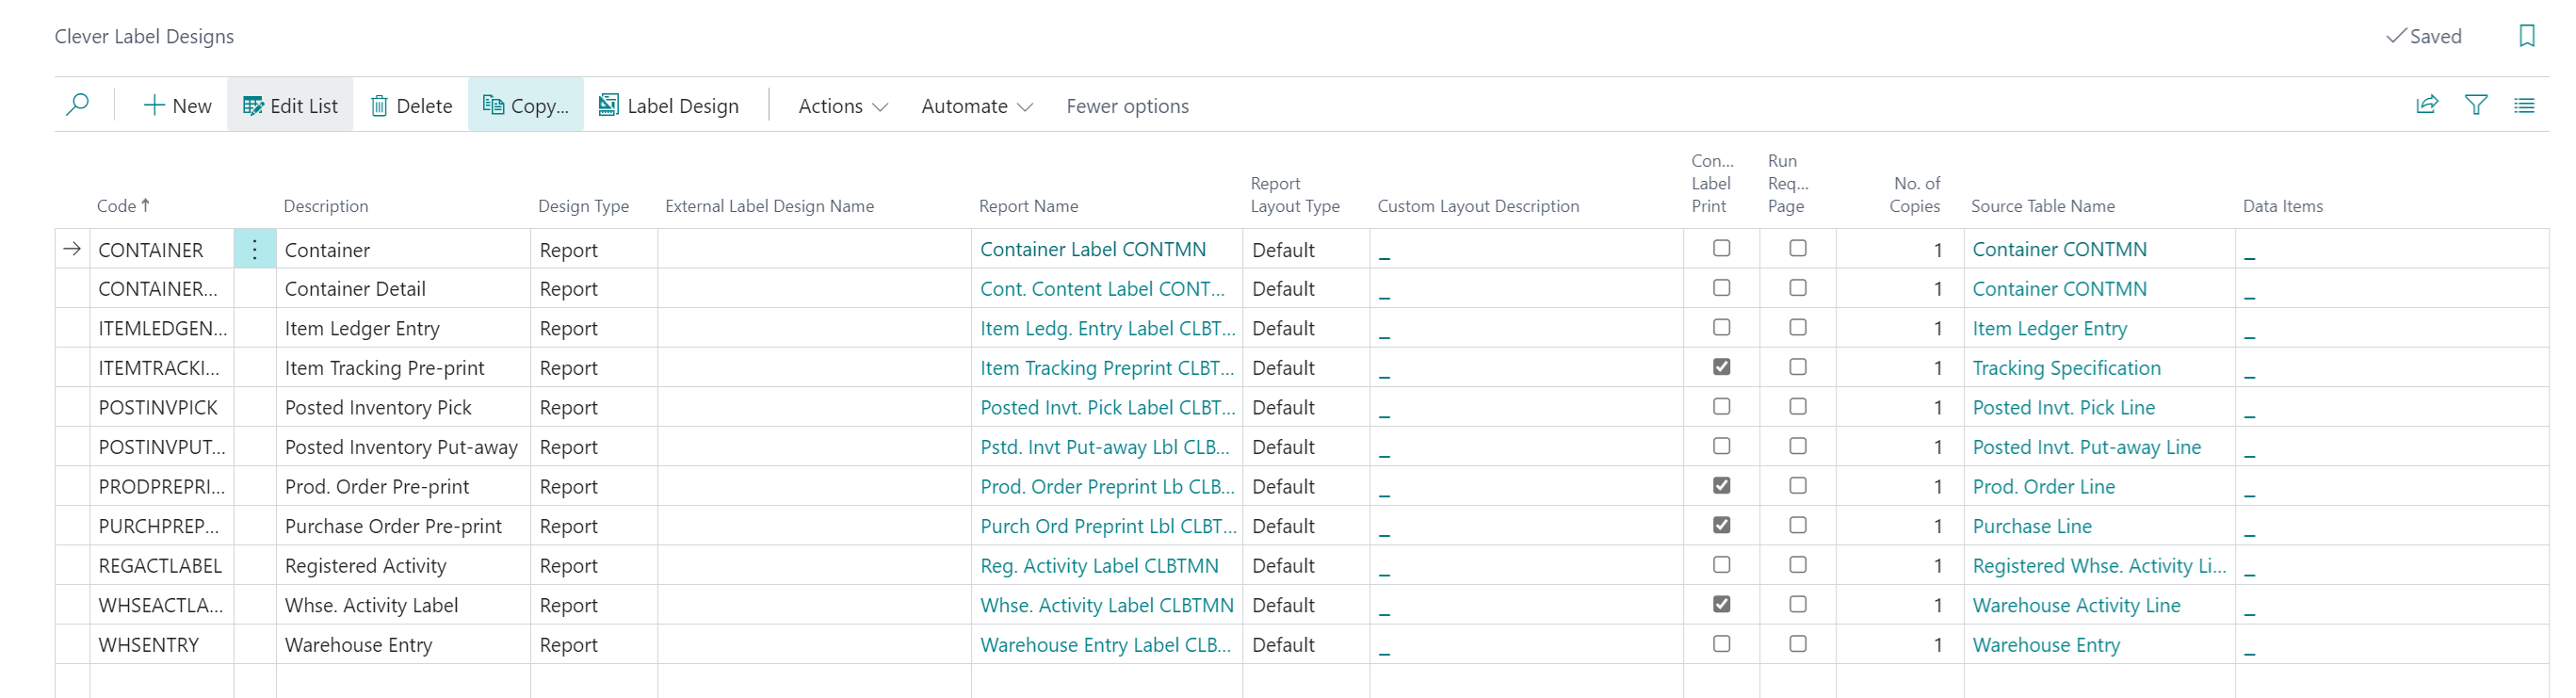2576x698 pixels.
Task: Toggle the list view layout icon
Action: pyautogui.click(x=2524, y=105)
